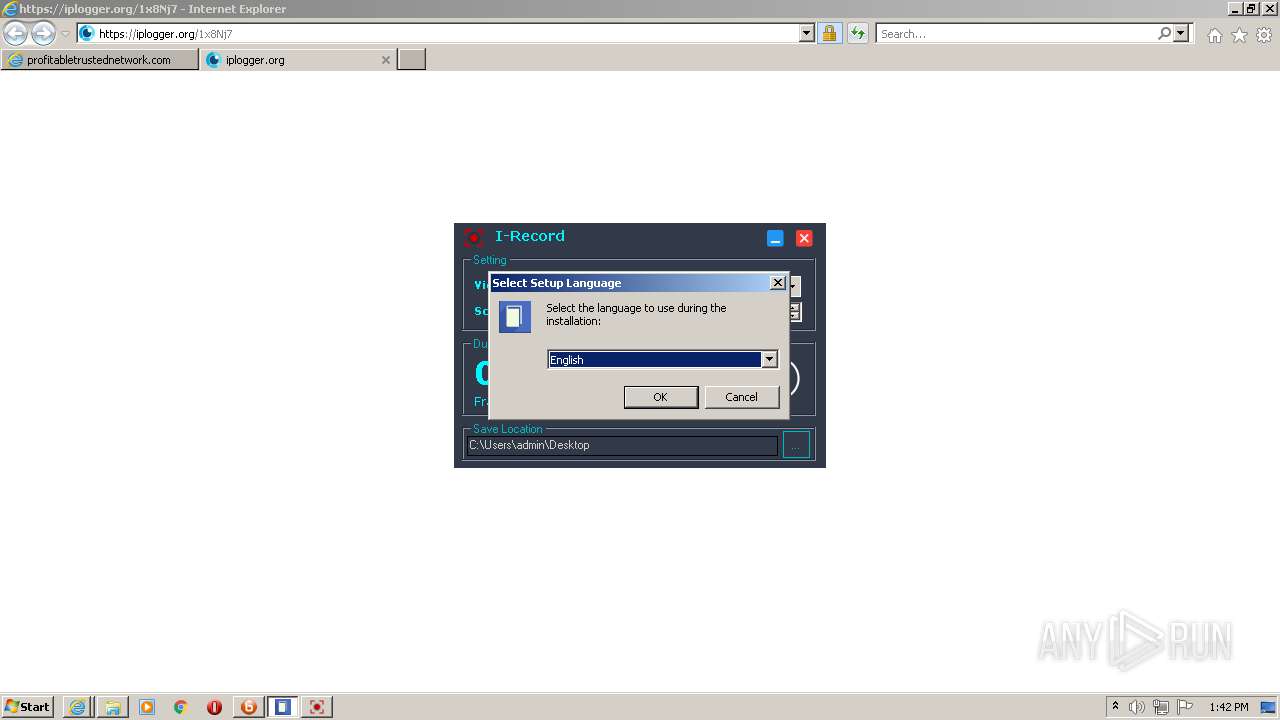
Task: Click the search magnifier icon
Action: point(1164,34)
